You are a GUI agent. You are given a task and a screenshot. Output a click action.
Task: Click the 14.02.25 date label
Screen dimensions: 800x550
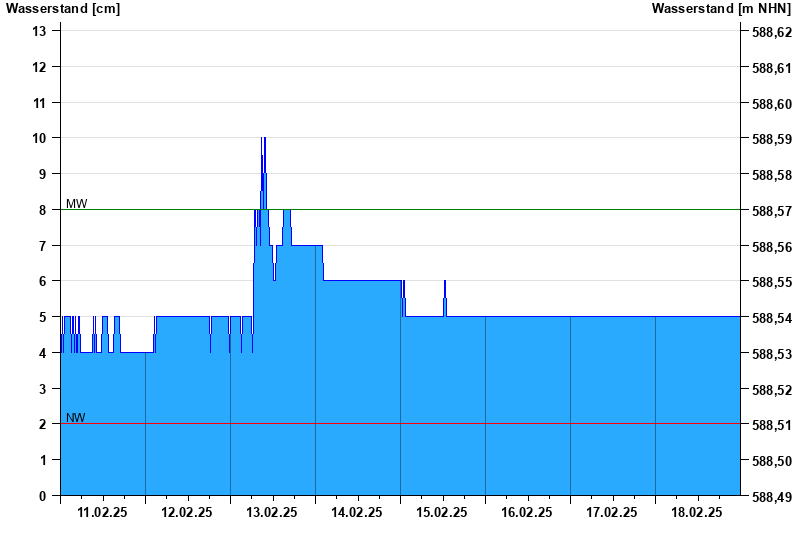point(357,512)
